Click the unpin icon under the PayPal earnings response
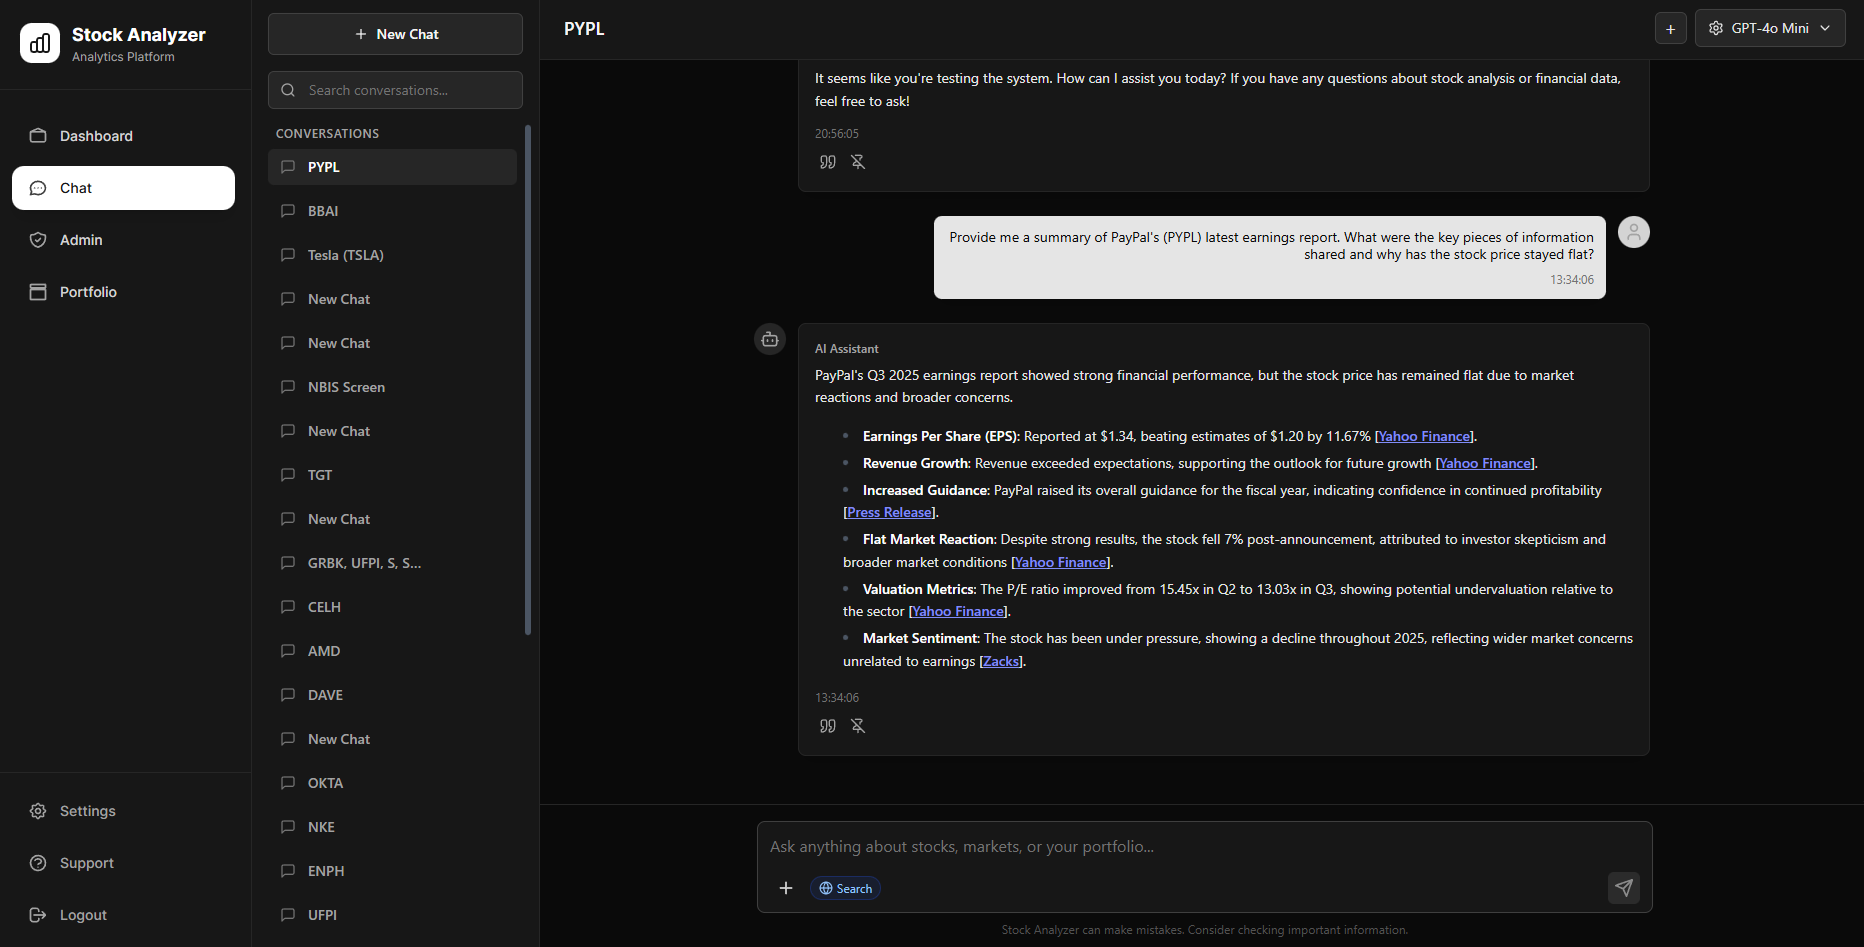Image resolution: width=1864 pixels, height=947 pixels. click(858, 726)
